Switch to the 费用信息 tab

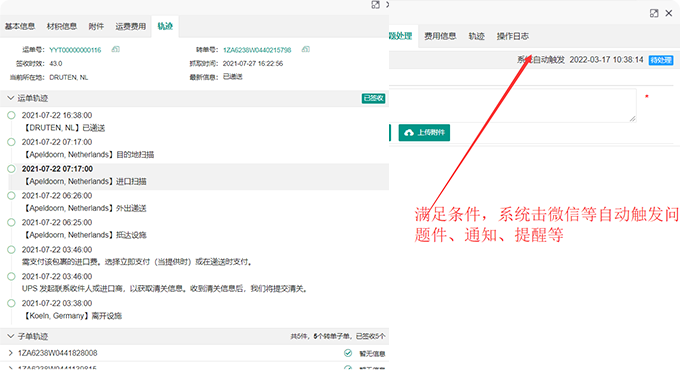click(440, 36)
